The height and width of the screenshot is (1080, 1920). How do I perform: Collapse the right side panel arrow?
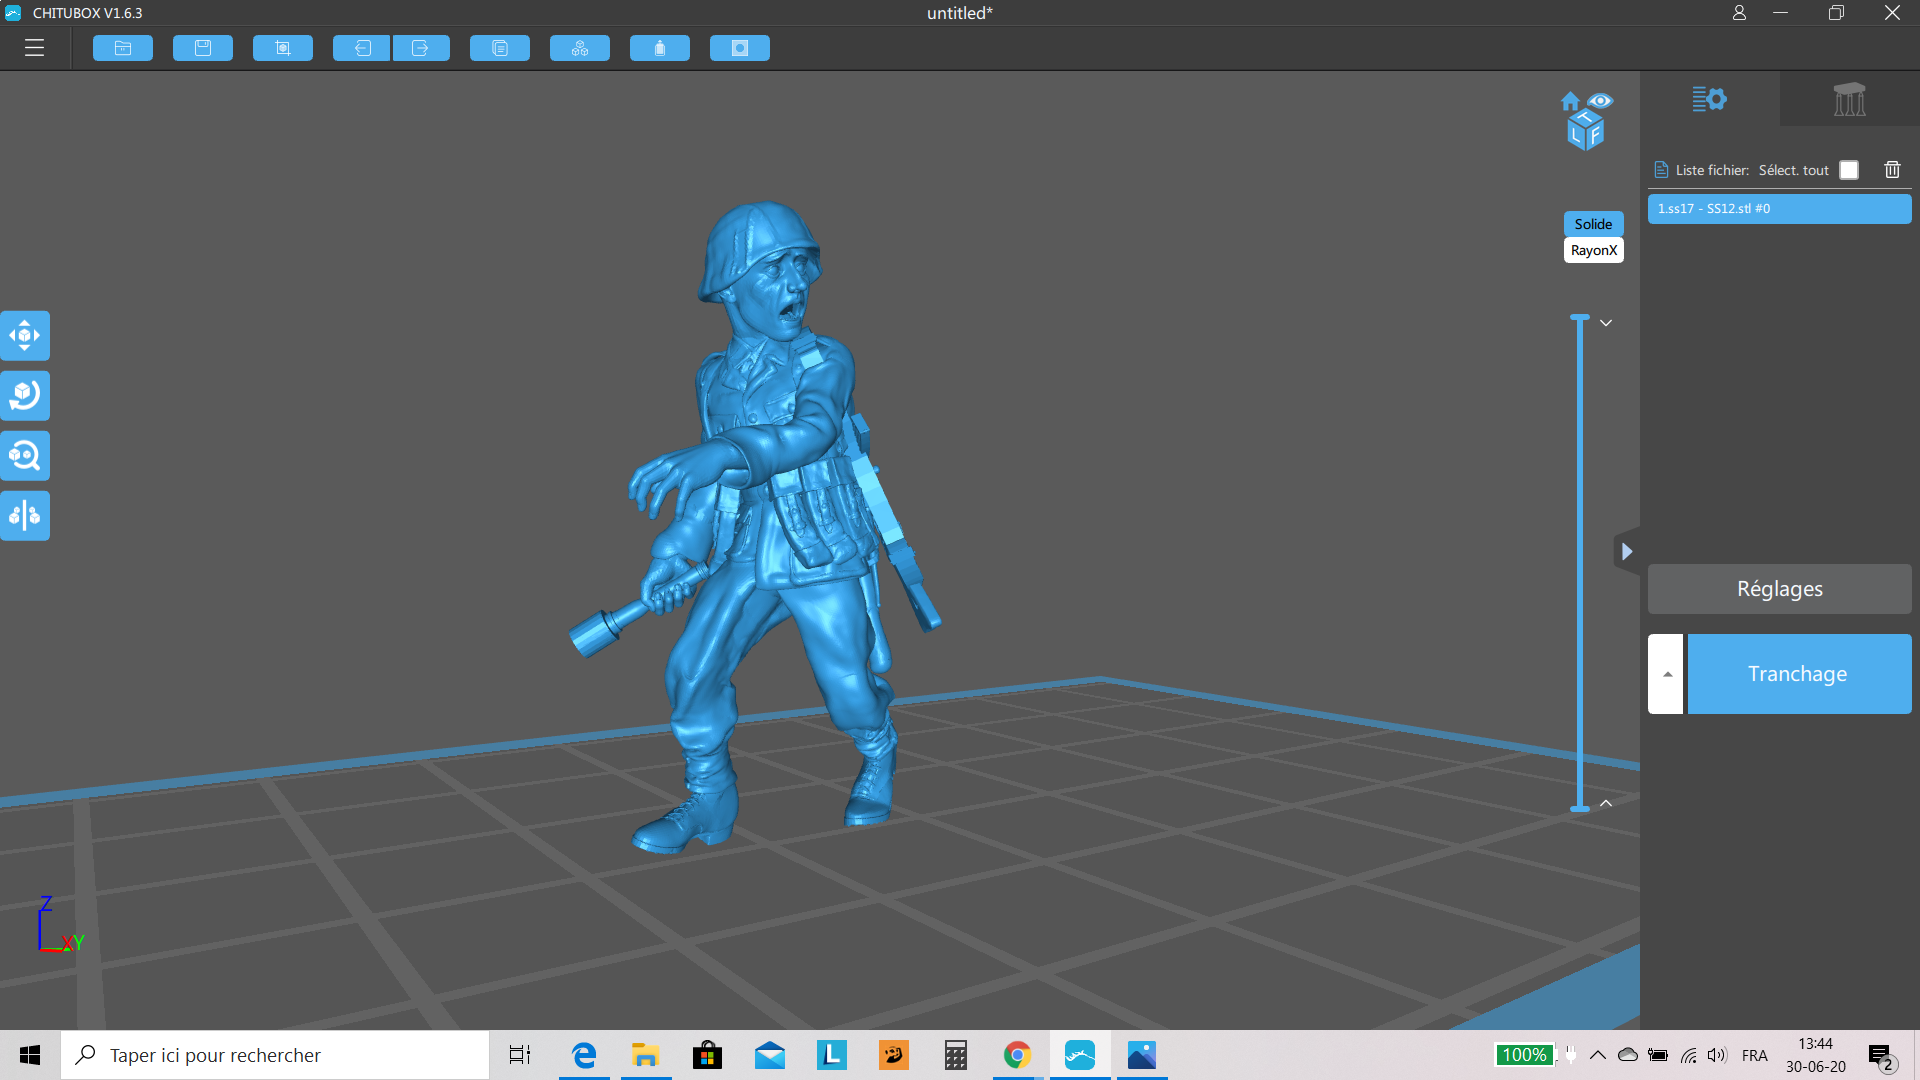[x=1627, y=551]
